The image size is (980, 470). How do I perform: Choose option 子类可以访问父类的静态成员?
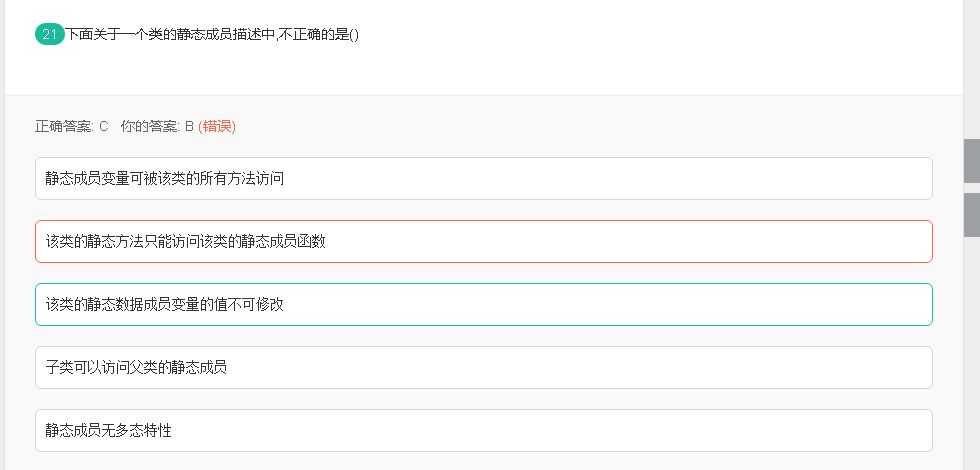pos(483,367)
